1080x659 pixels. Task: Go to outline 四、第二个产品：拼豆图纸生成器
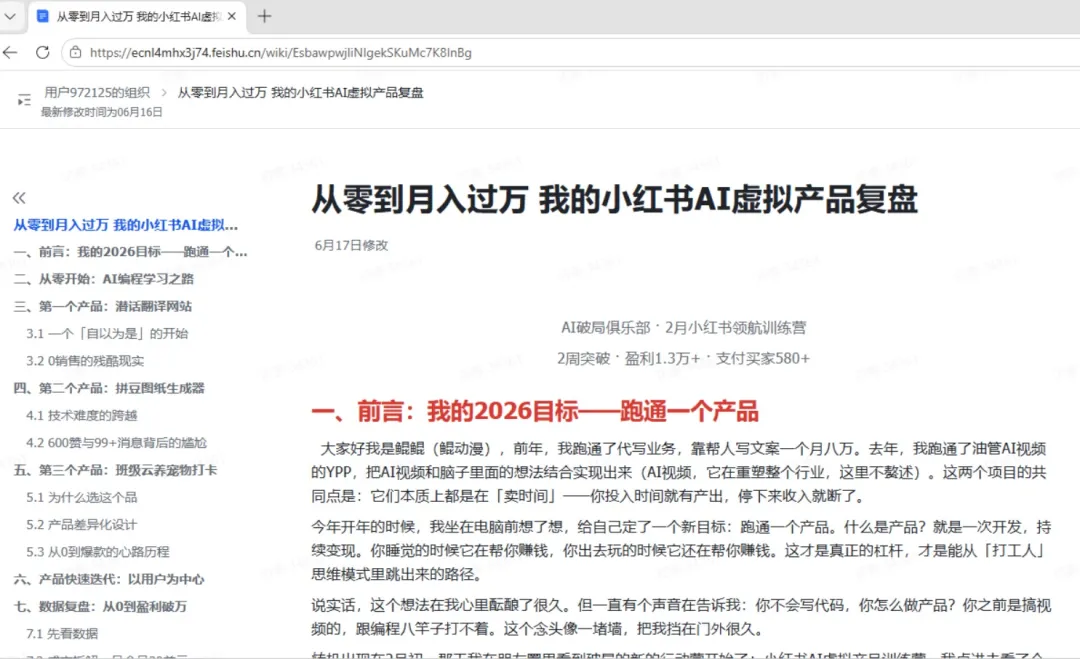click(109, 388)
